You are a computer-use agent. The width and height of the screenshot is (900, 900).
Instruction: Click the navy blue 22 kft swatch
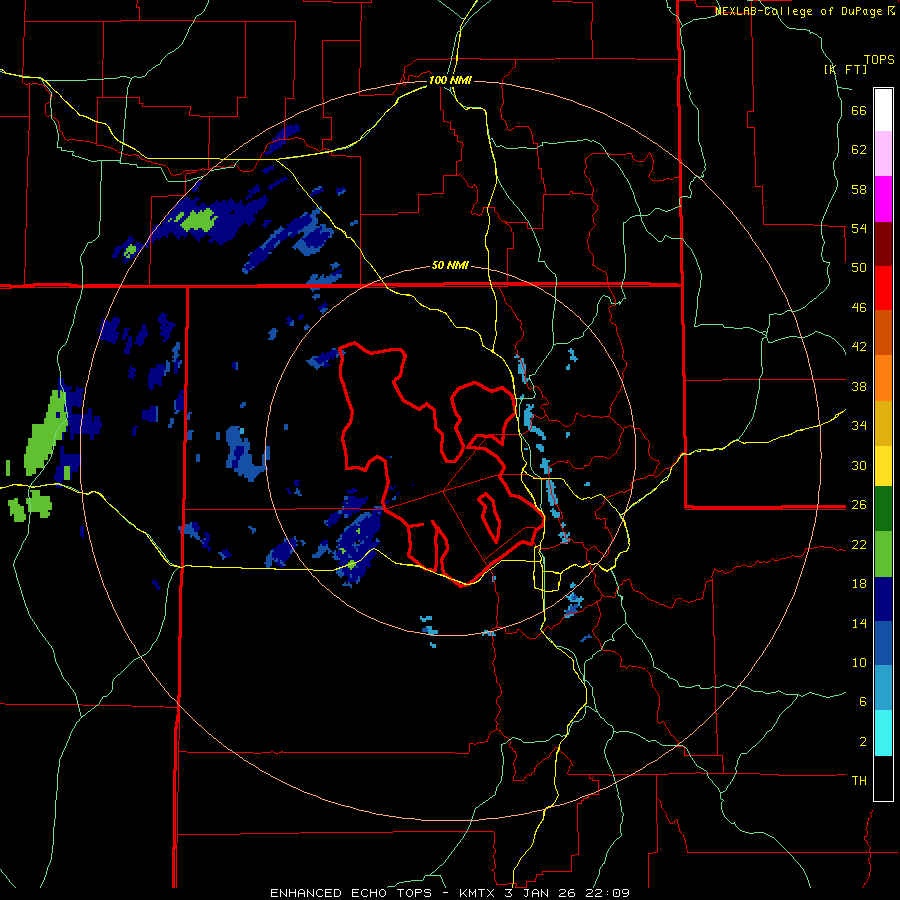[x=883, y=599]
